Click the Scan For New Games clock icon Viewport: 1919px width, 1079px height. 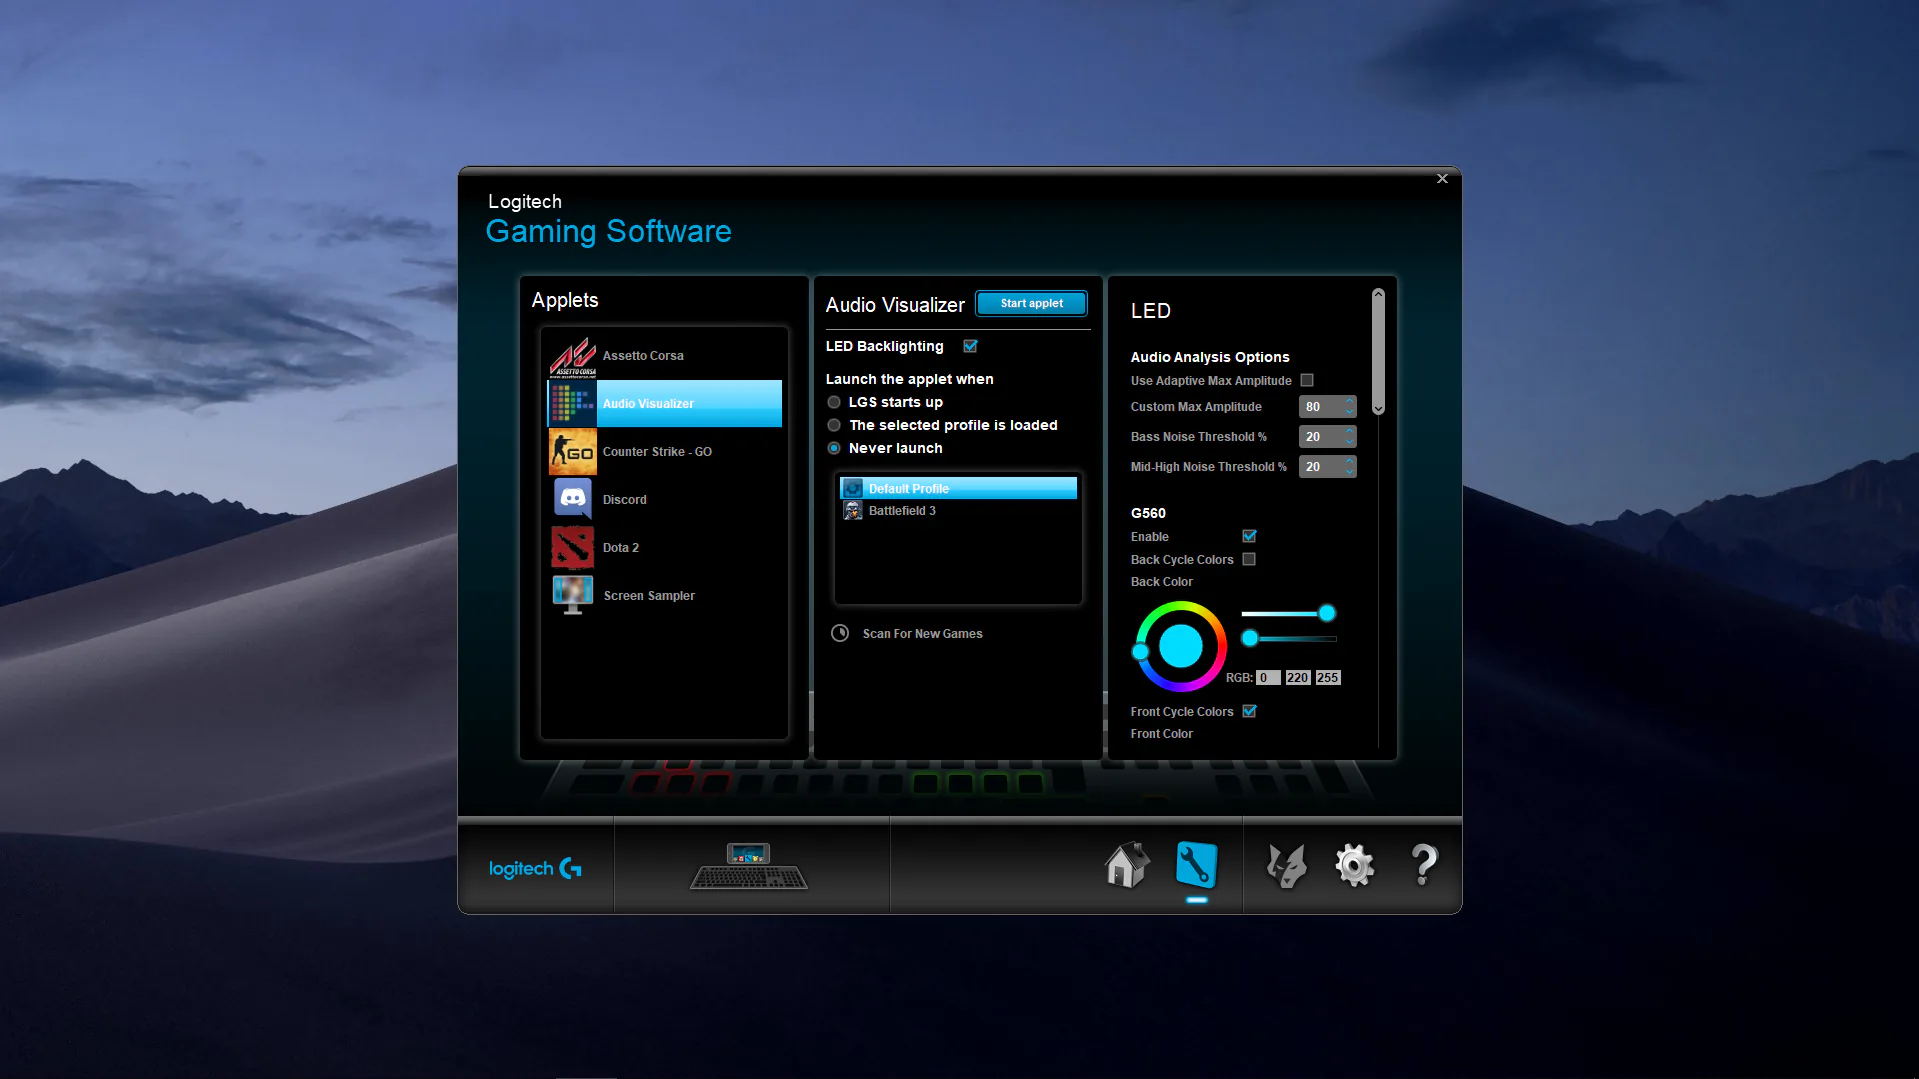[840, 633]
